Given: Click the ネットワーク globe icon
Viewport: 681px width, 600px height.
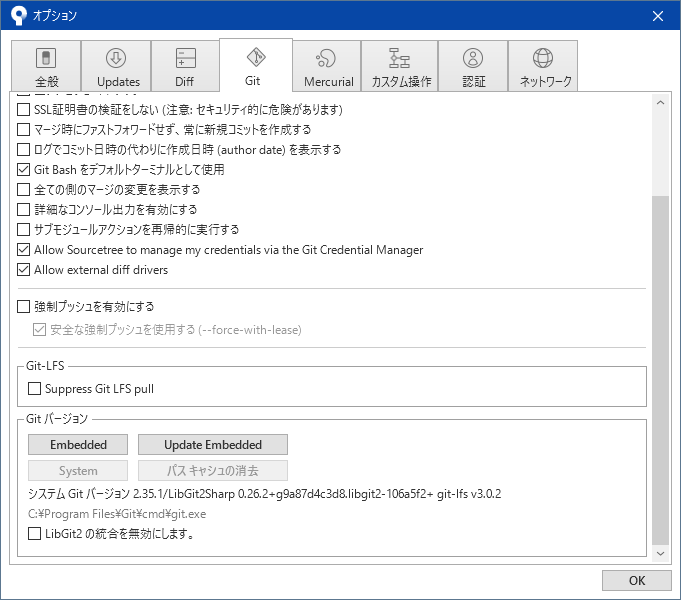Looking at the screenshot, I should click(543, 58).
